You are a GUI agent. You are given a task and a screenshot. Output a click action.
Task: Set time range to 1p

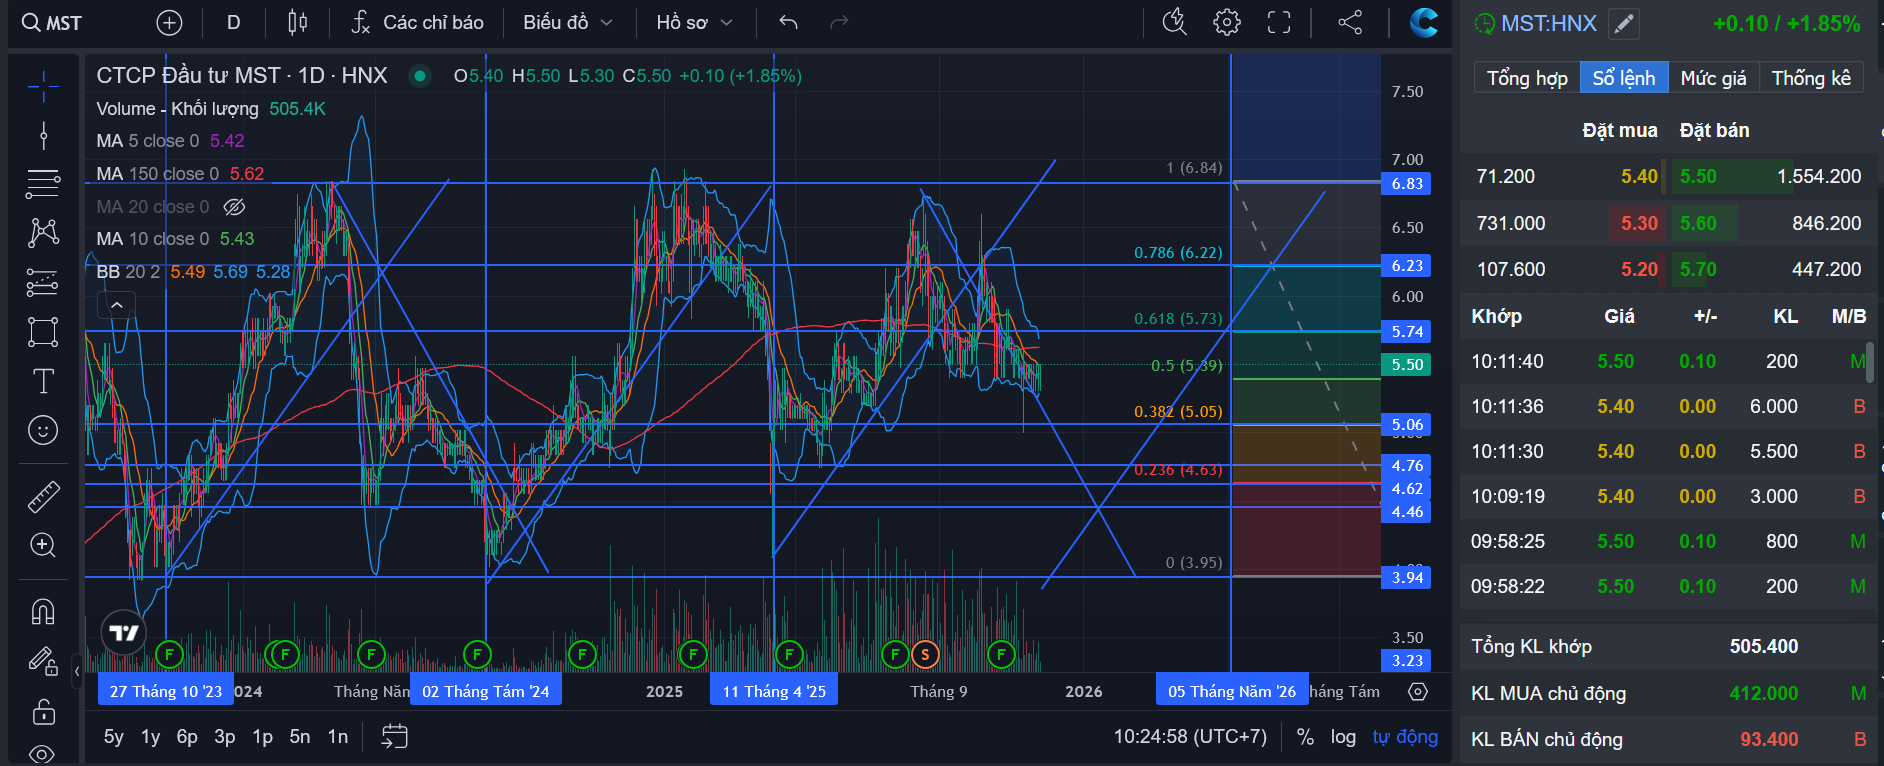tap(263, 737)
